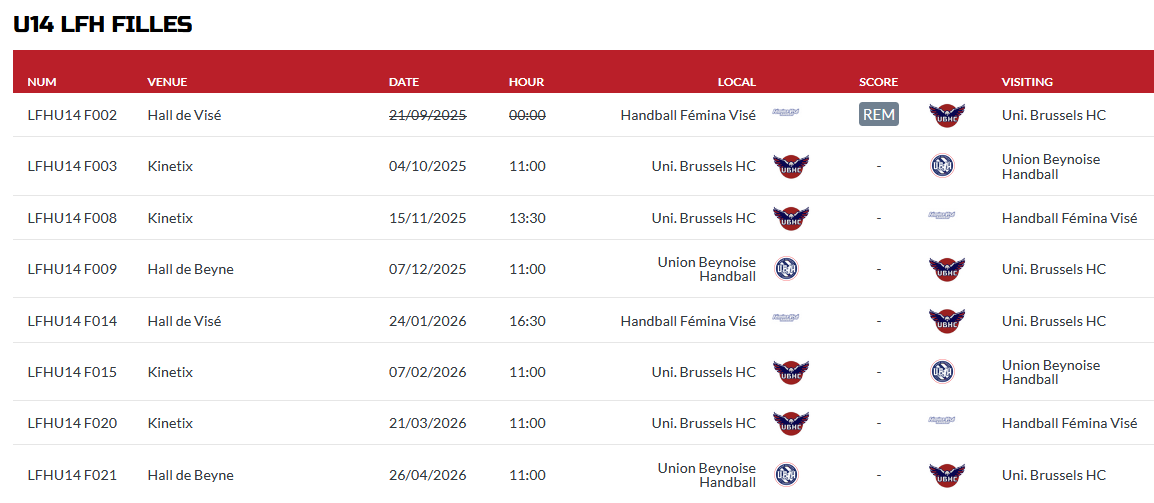This screenshot has height=503, width=1154.
Task: Click Uni. Brussels HC logo in F020 row
Action: [x=791, y=423]
